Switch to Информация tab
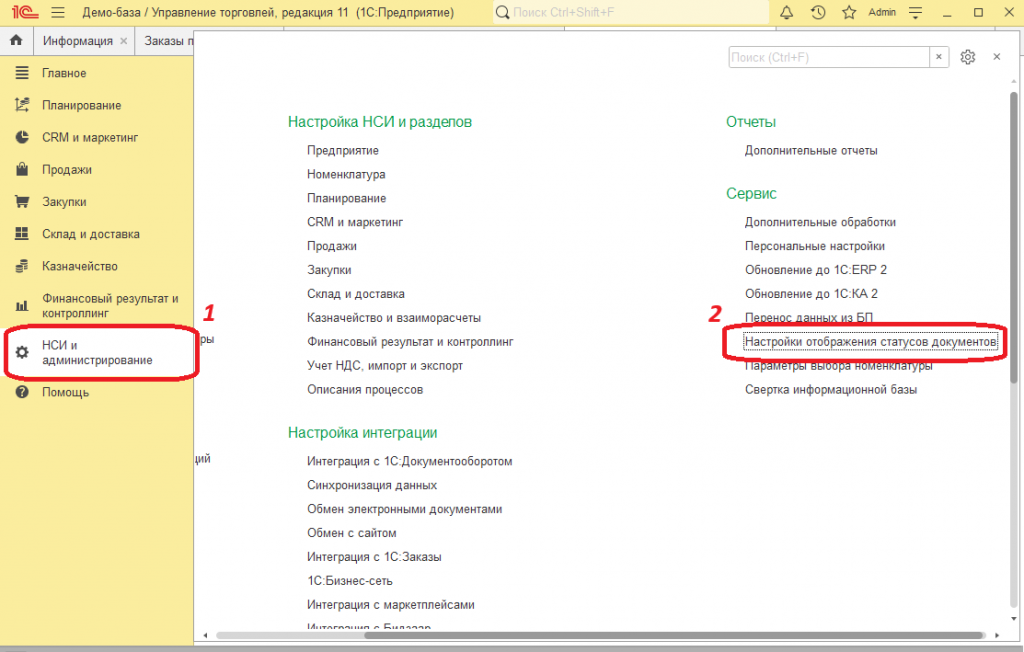The height and width of the screenshot is (652, 1024). coord(77,41)
